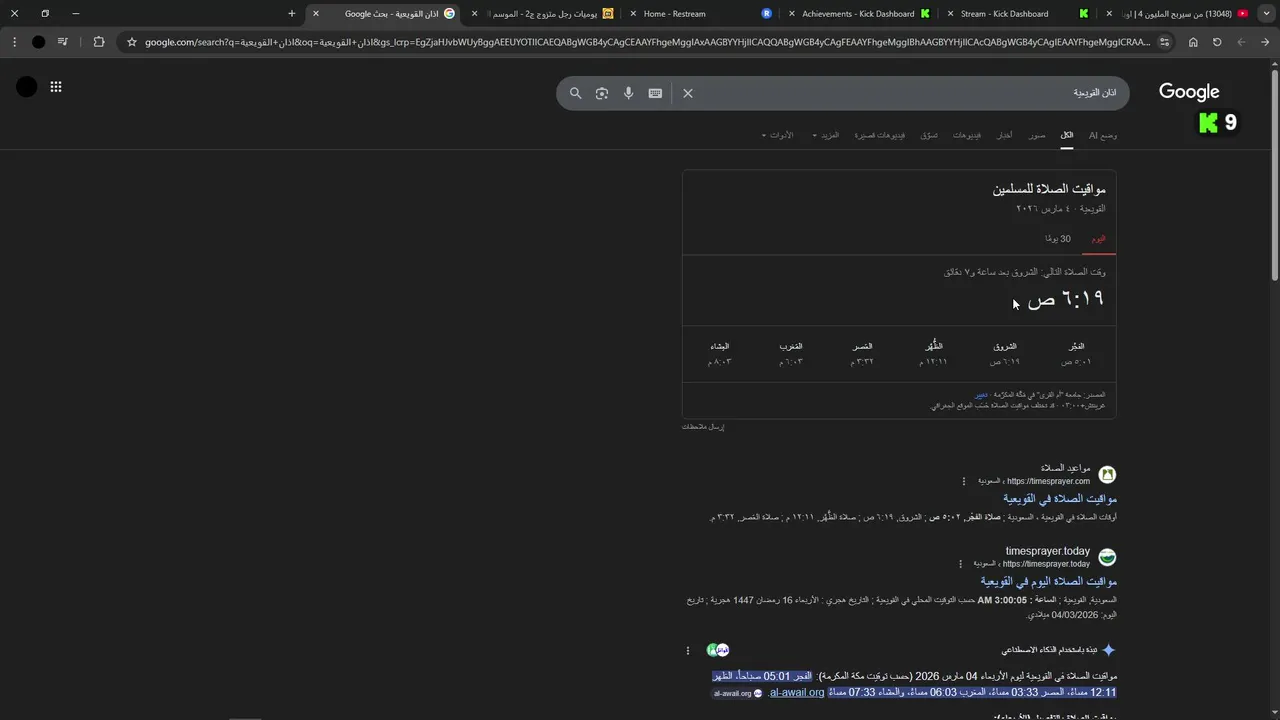The width and height of the screenshot is (1280, 720).
Task: Click the العصر 3:32 prayer time
Action: [x=862, y=354]
